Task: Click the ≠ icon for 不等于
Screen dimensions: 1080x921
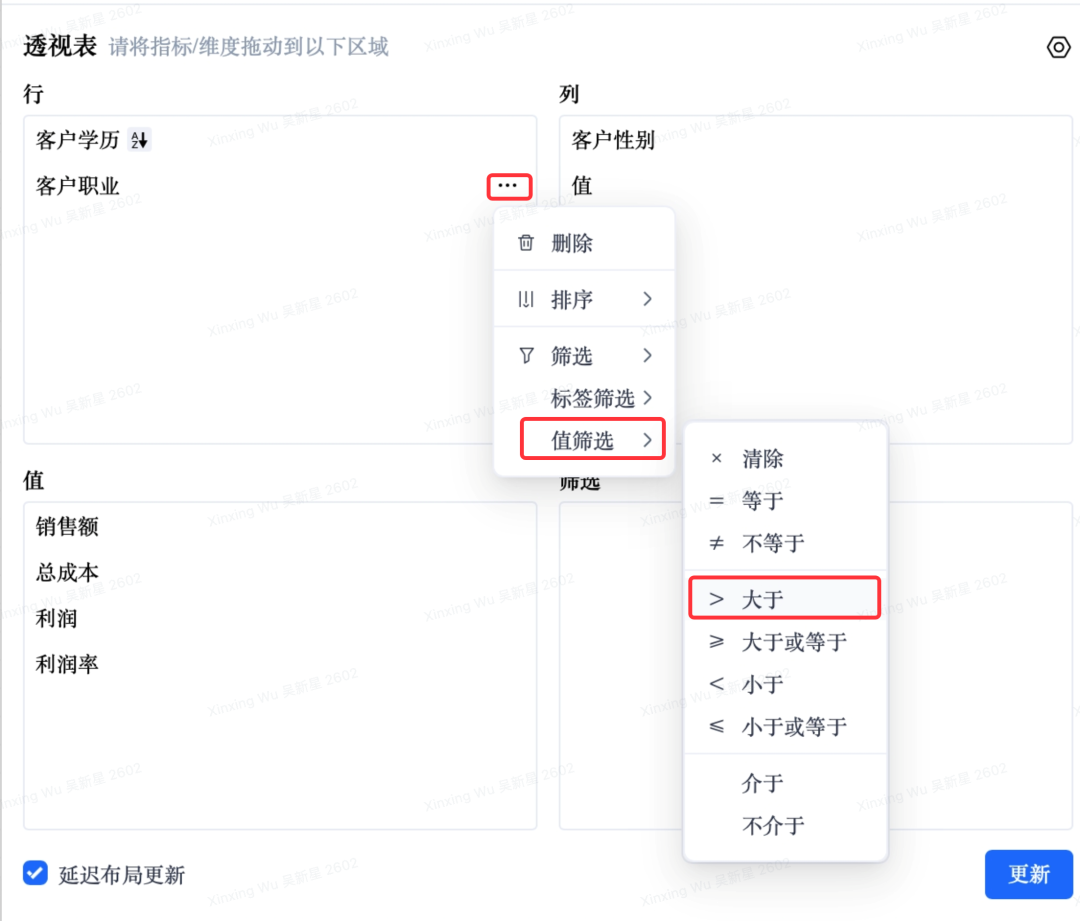Action: tap(716, 544)
